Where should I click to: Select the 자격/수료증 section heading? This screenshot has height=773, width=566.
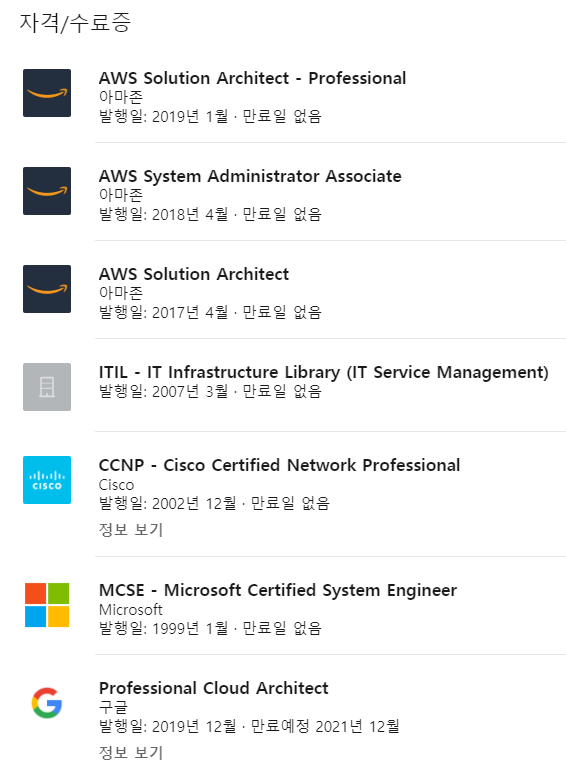[x=75, y=23]
